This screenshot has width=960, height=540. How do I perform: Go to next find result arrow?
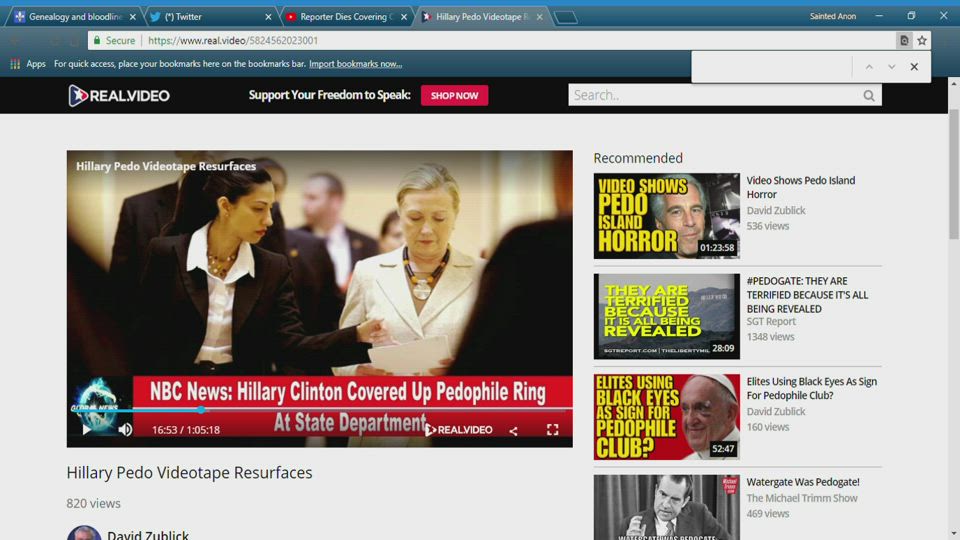892,67
